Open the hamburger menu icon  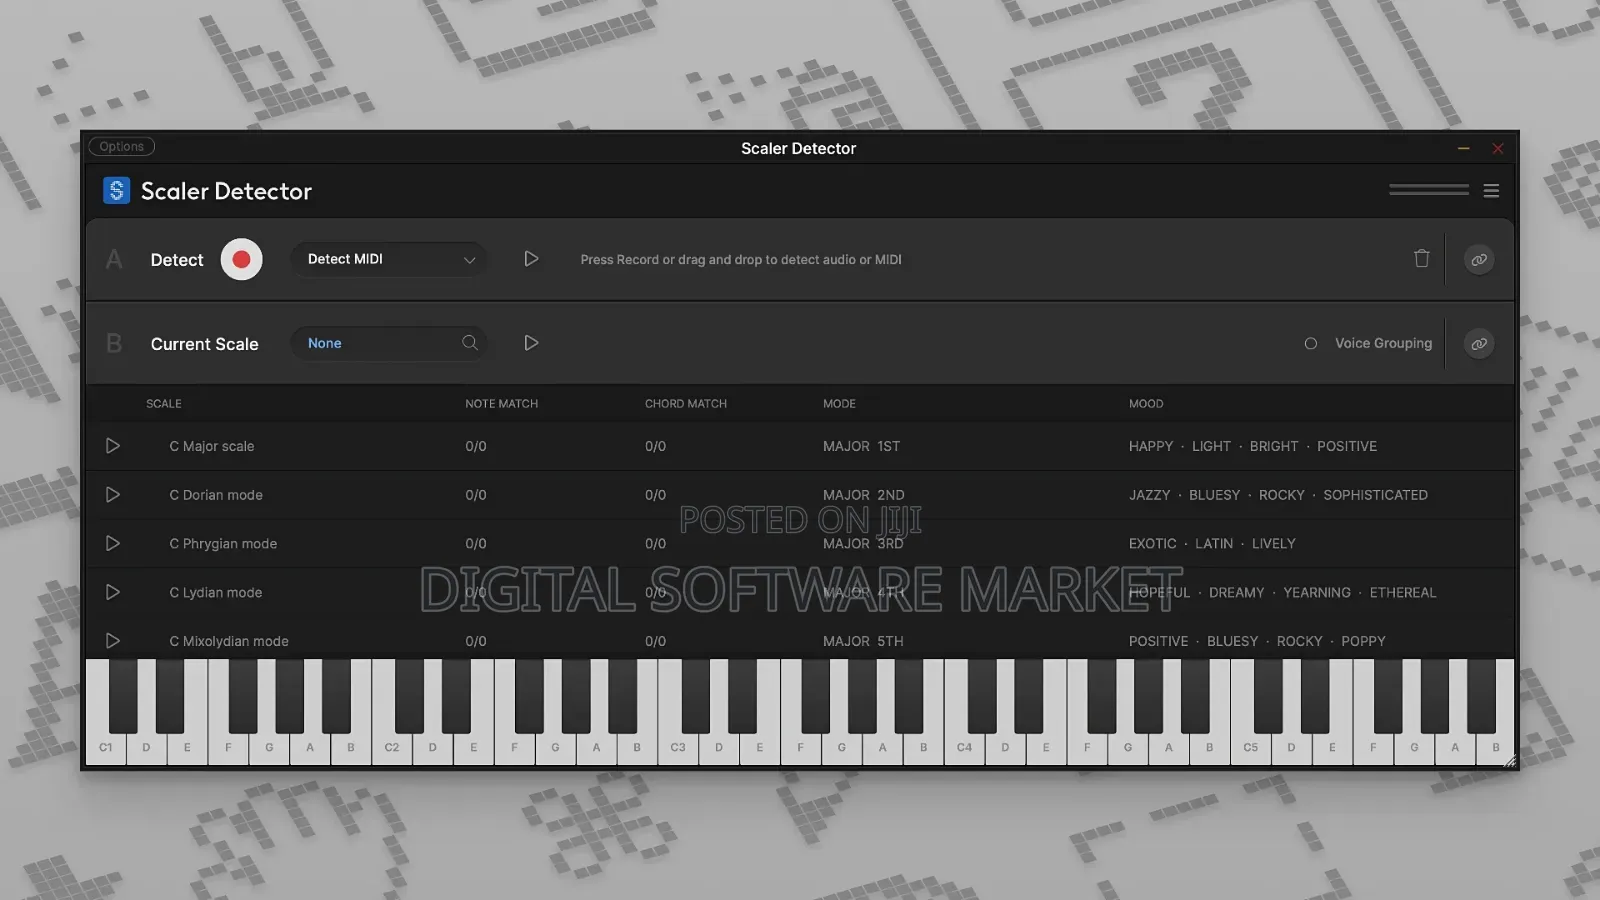point(1491,190)
